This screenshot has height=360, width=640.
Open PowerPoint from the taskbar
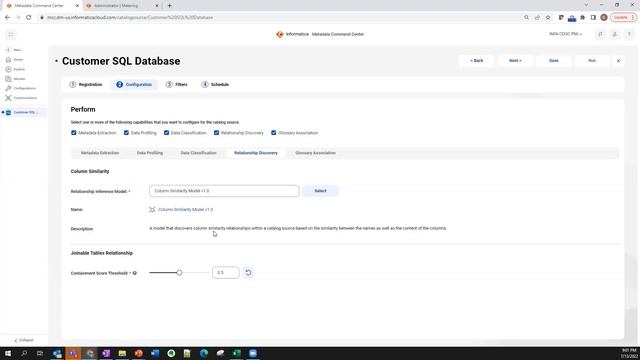coord(139,353)
